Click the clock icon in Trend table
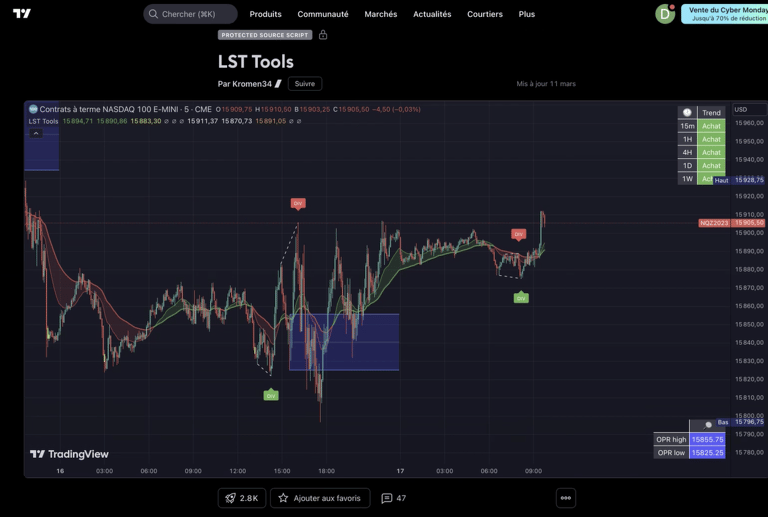 click(687, 113)
